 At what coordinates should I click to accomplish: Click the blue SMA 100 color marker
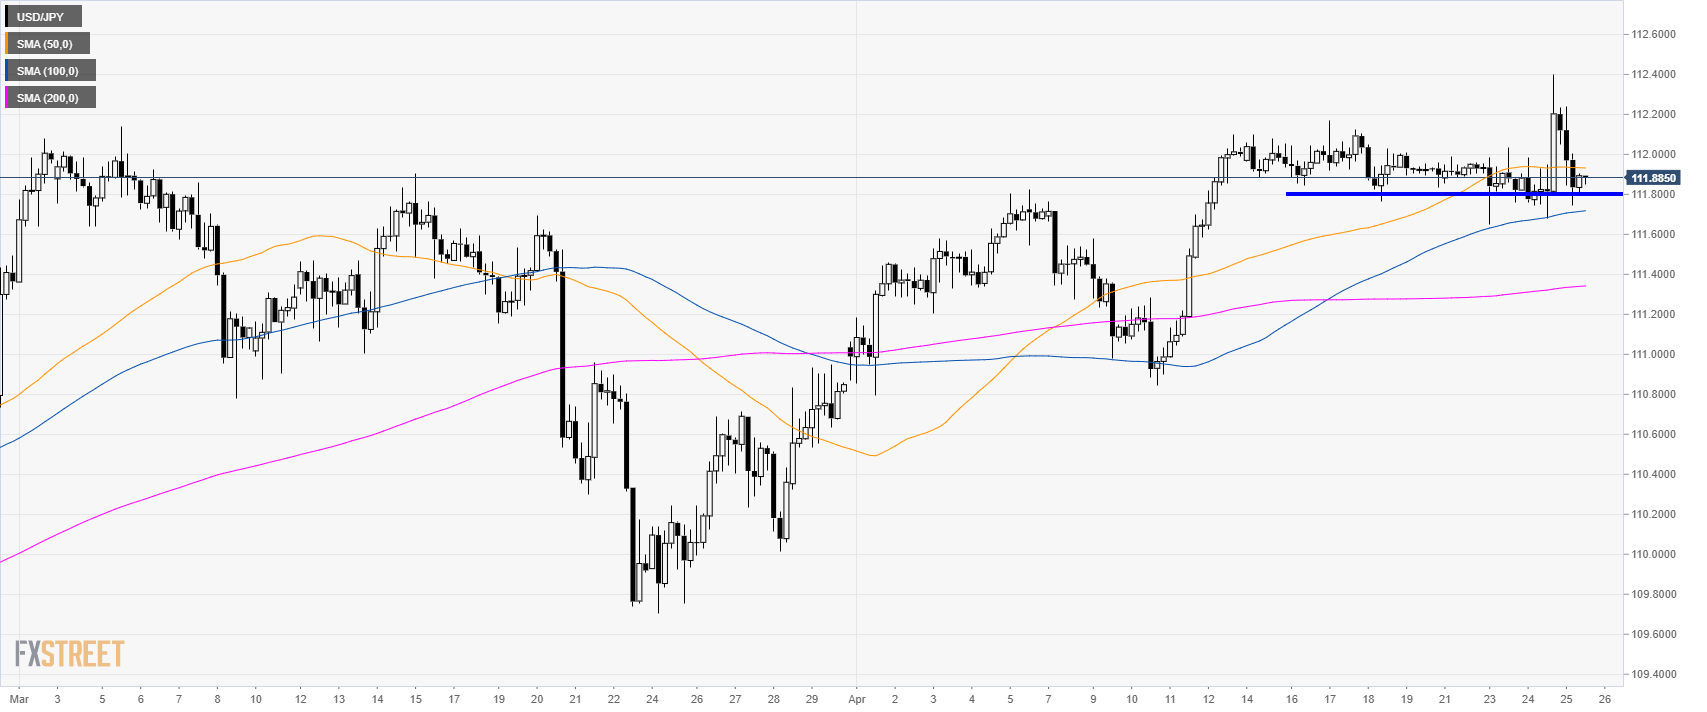(x=6, y=71)
